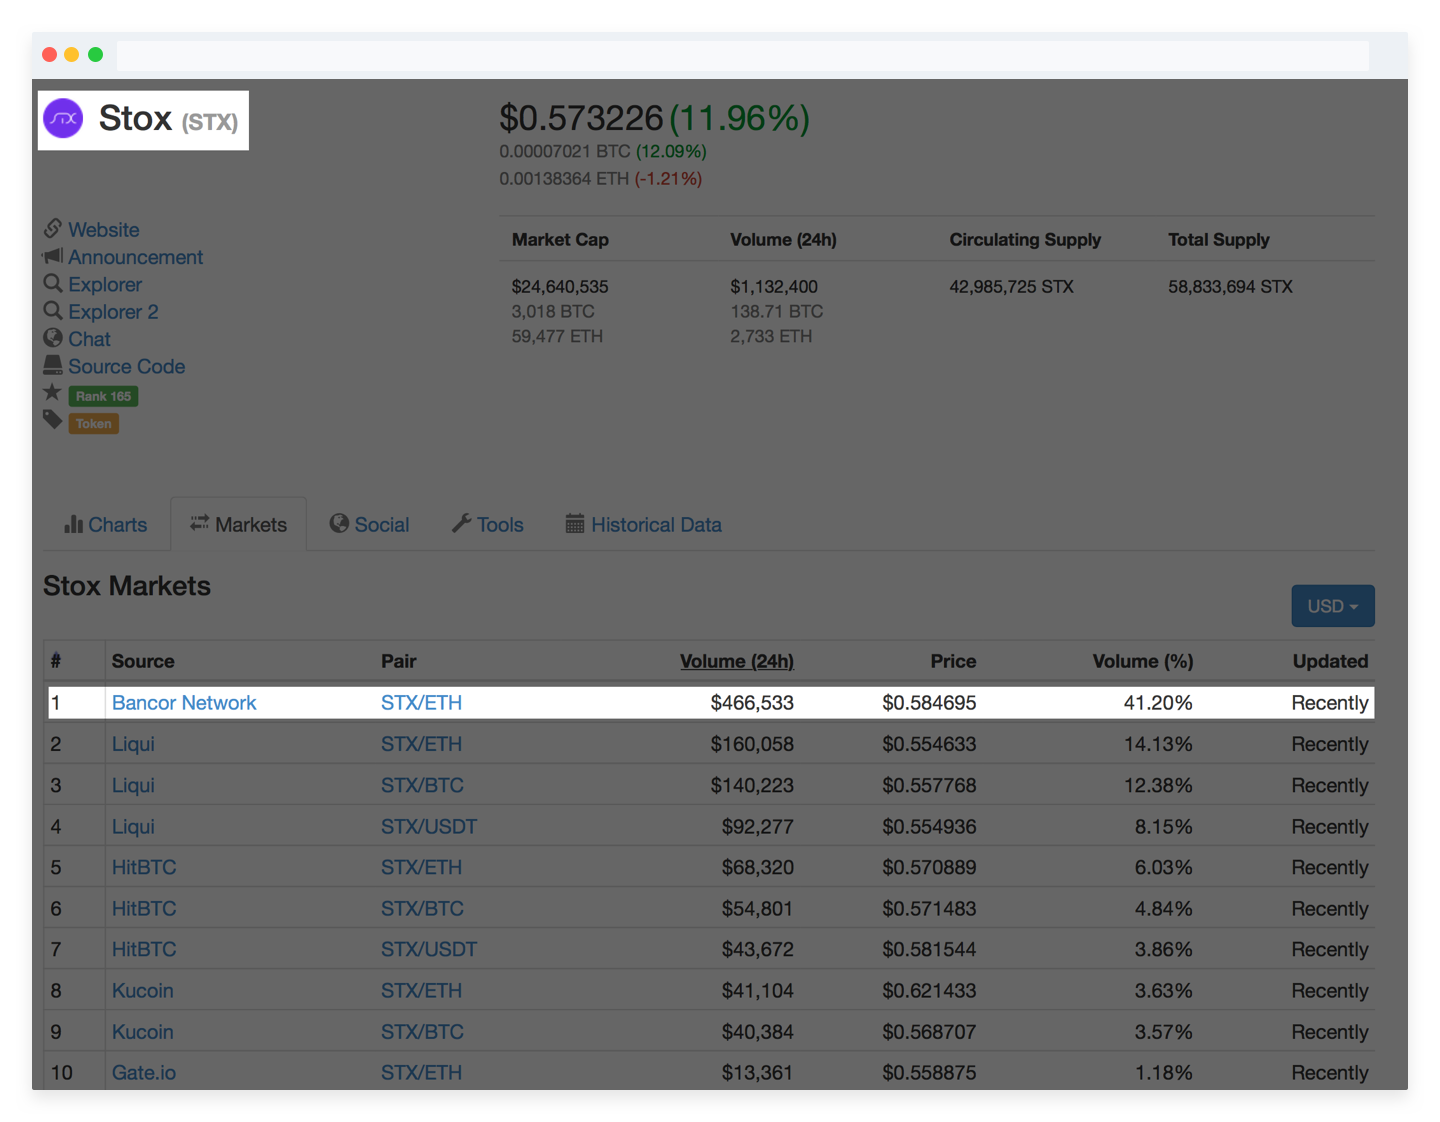The width and height of the screenshot is (1440, 1122).
Task: Click total supply 58,833,694 STX
Action: pyautogui.click(x=1230, y=286)
